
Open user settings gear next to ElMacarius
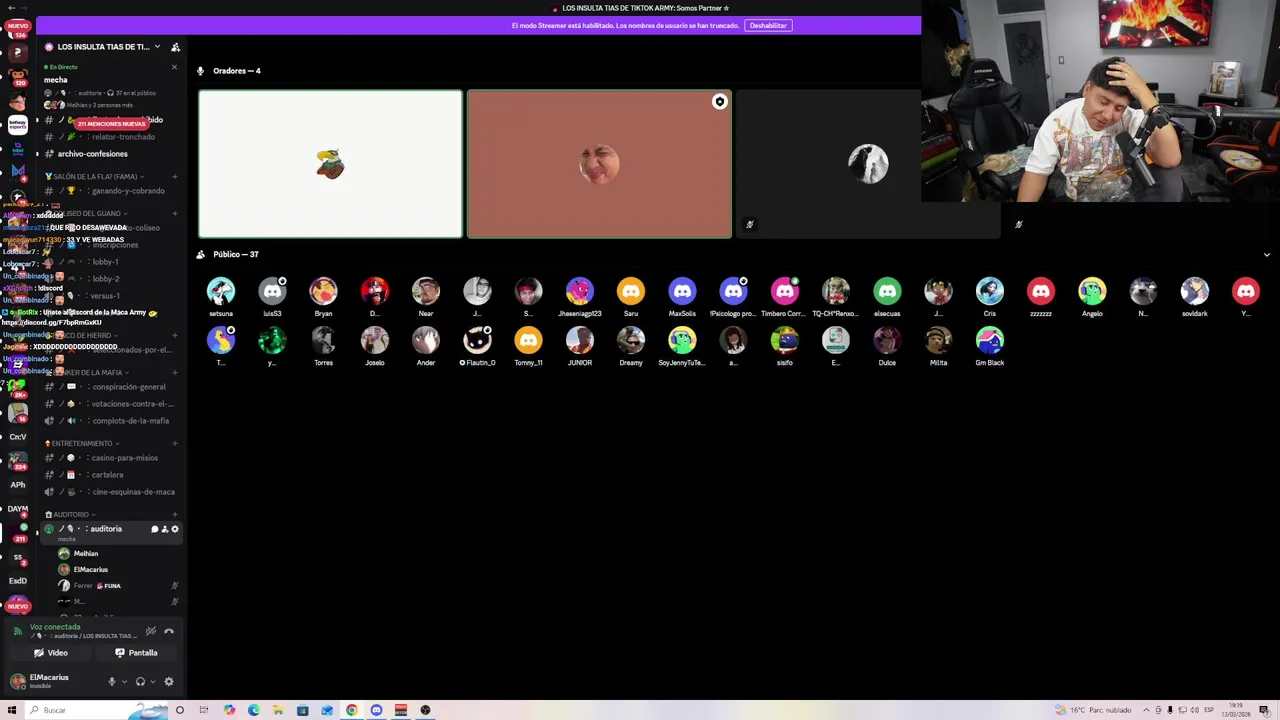coord(169,681)
